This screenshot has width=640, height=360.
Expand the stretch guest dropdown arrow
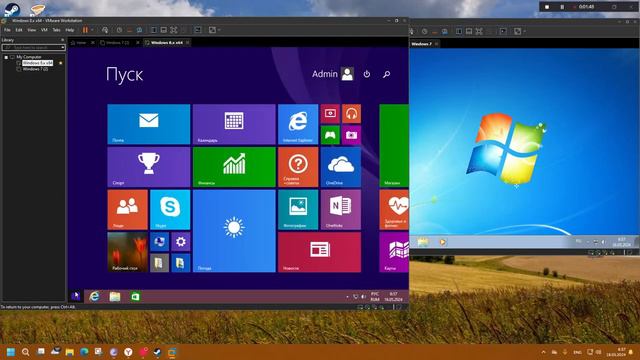click(219, 30)
